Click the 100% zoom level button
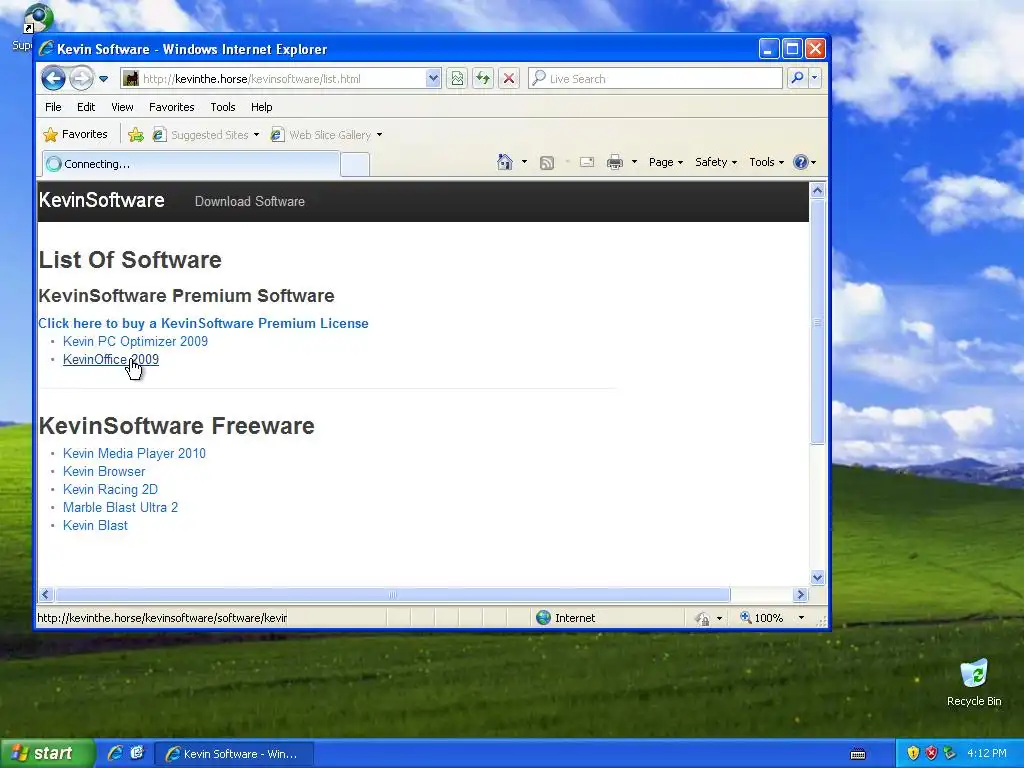The image size is (1024, 768). [x=761, y=618]
